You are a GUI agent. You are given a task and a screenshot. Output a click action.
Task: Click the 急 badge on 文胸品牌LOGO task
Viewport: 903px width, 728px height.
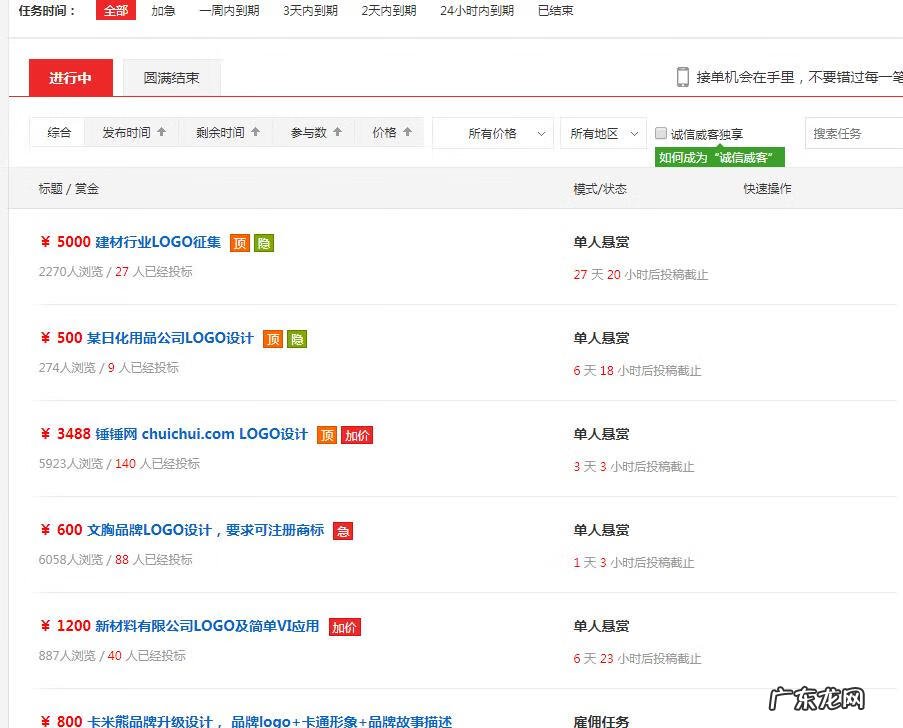[343, 531]
